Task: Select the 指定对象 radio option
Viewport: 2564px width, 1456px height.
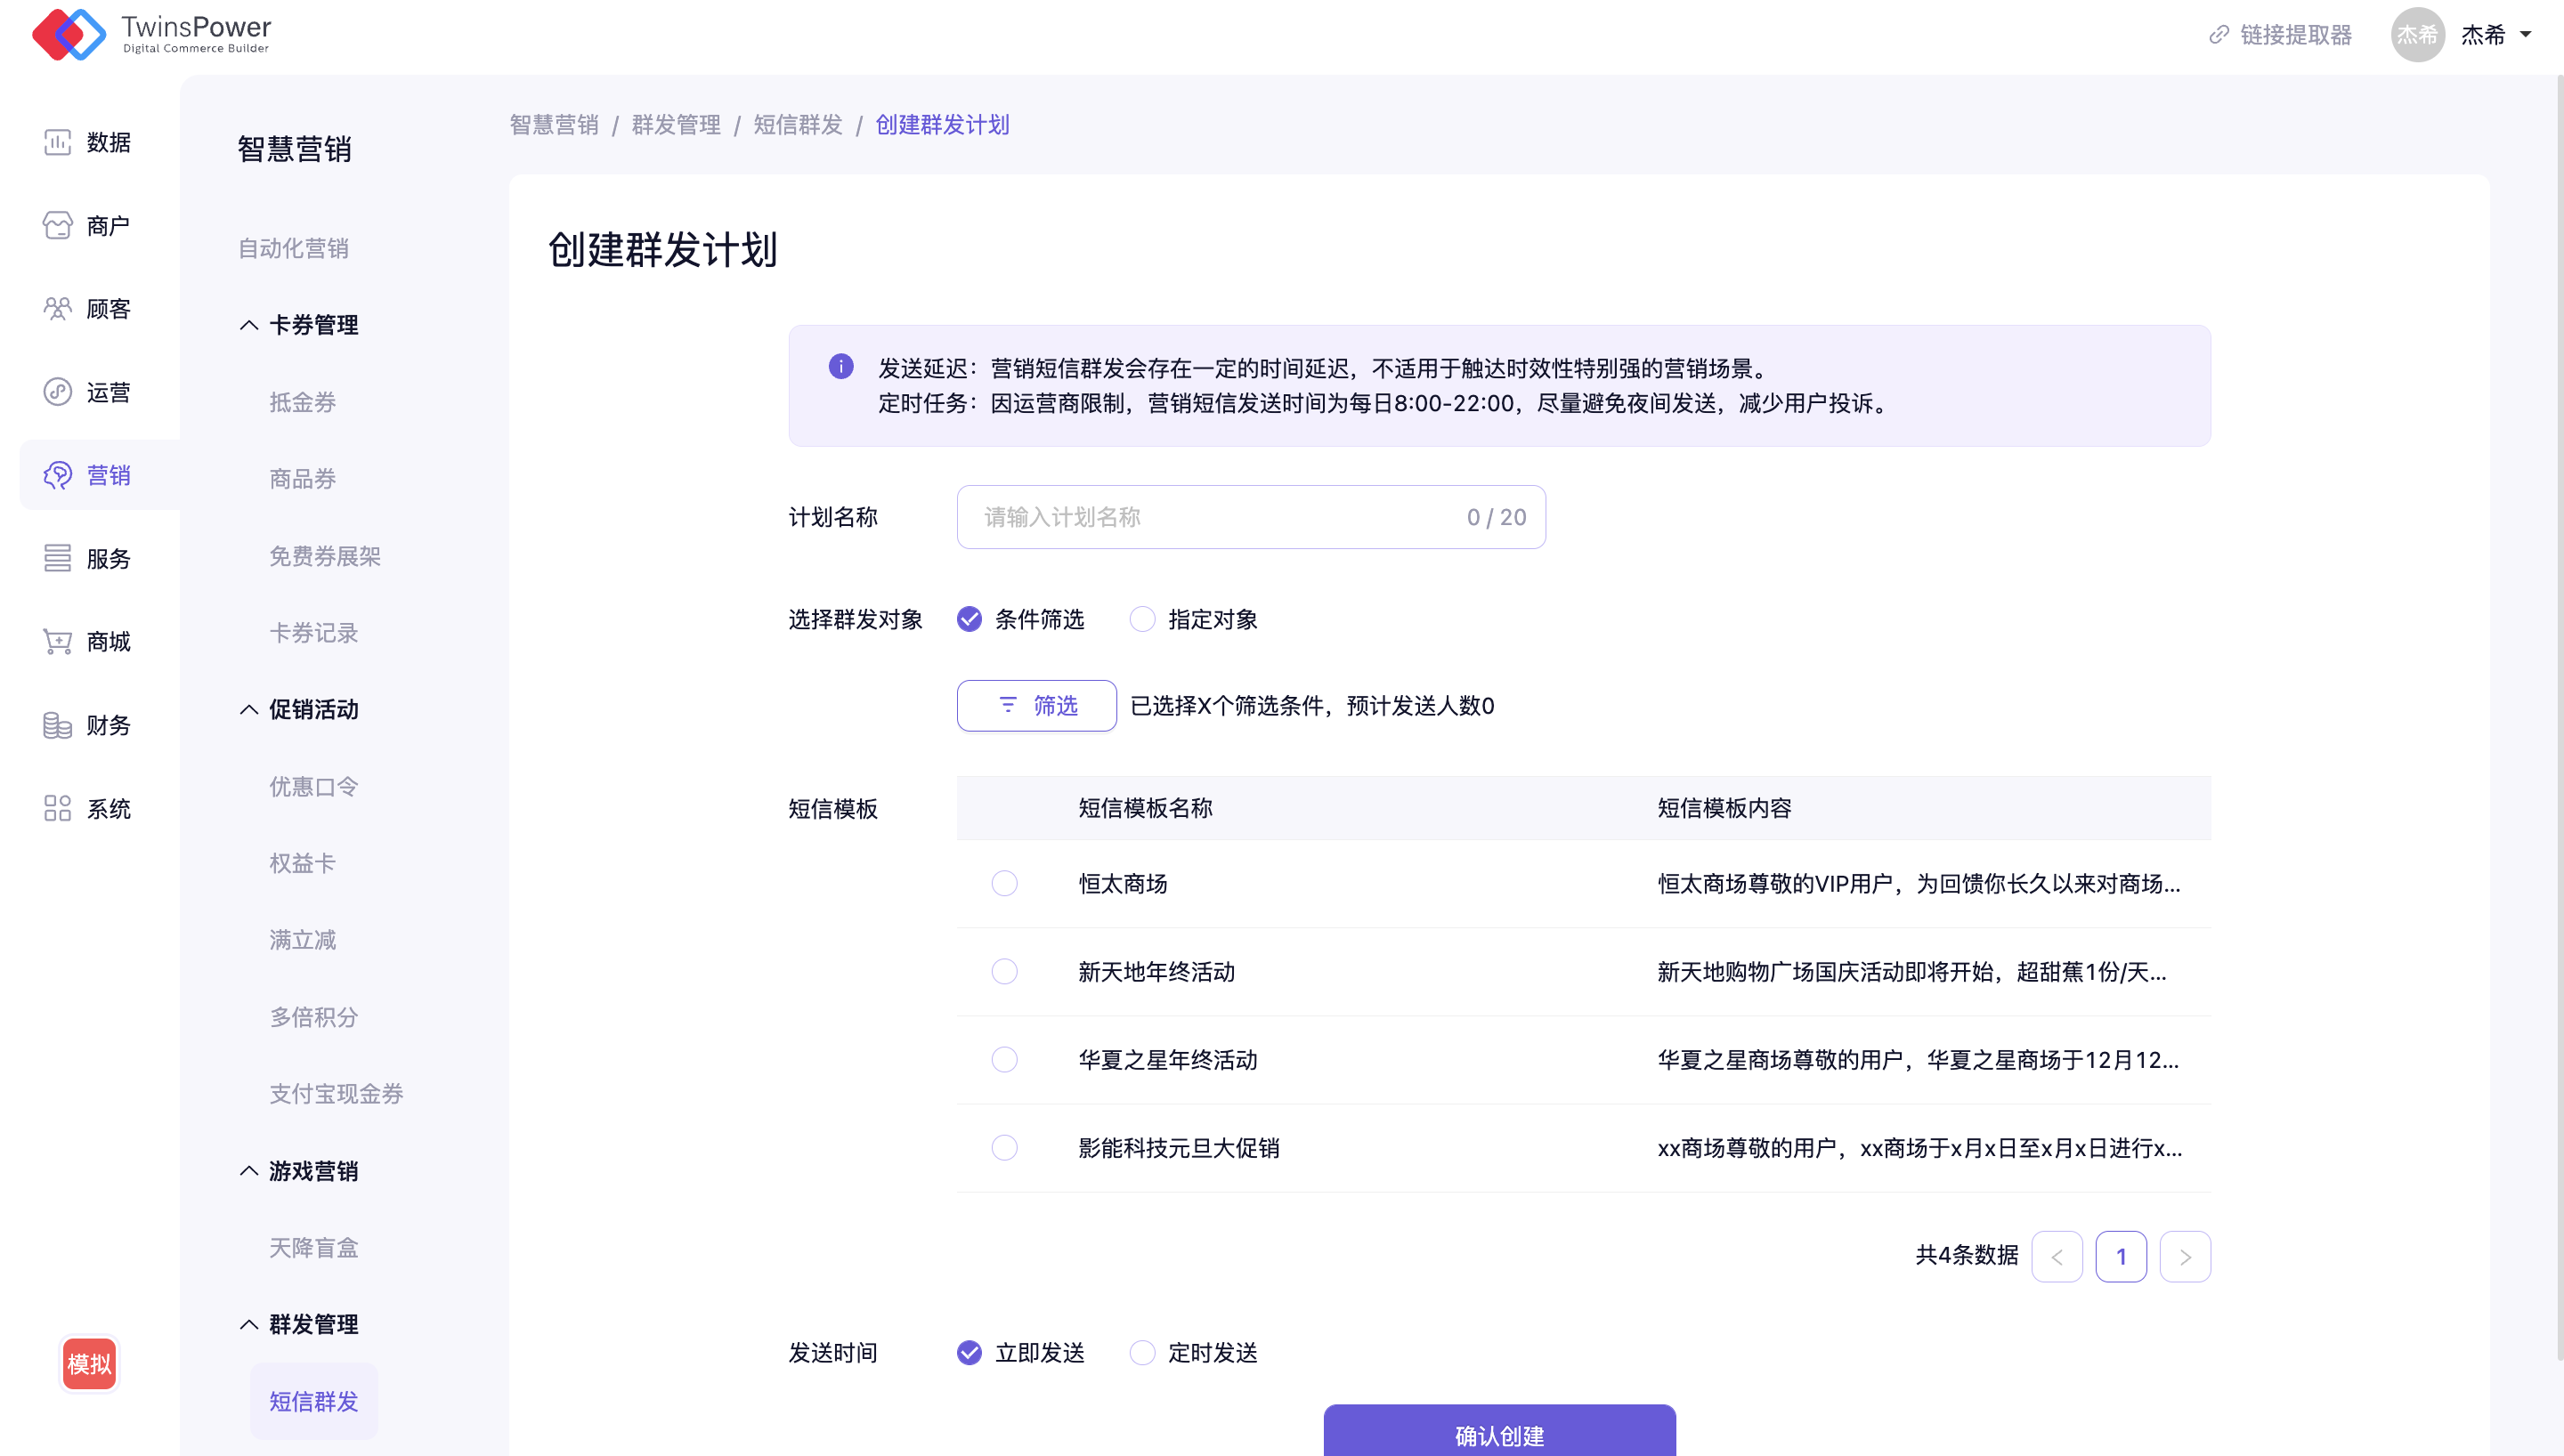Action: 1142,619
